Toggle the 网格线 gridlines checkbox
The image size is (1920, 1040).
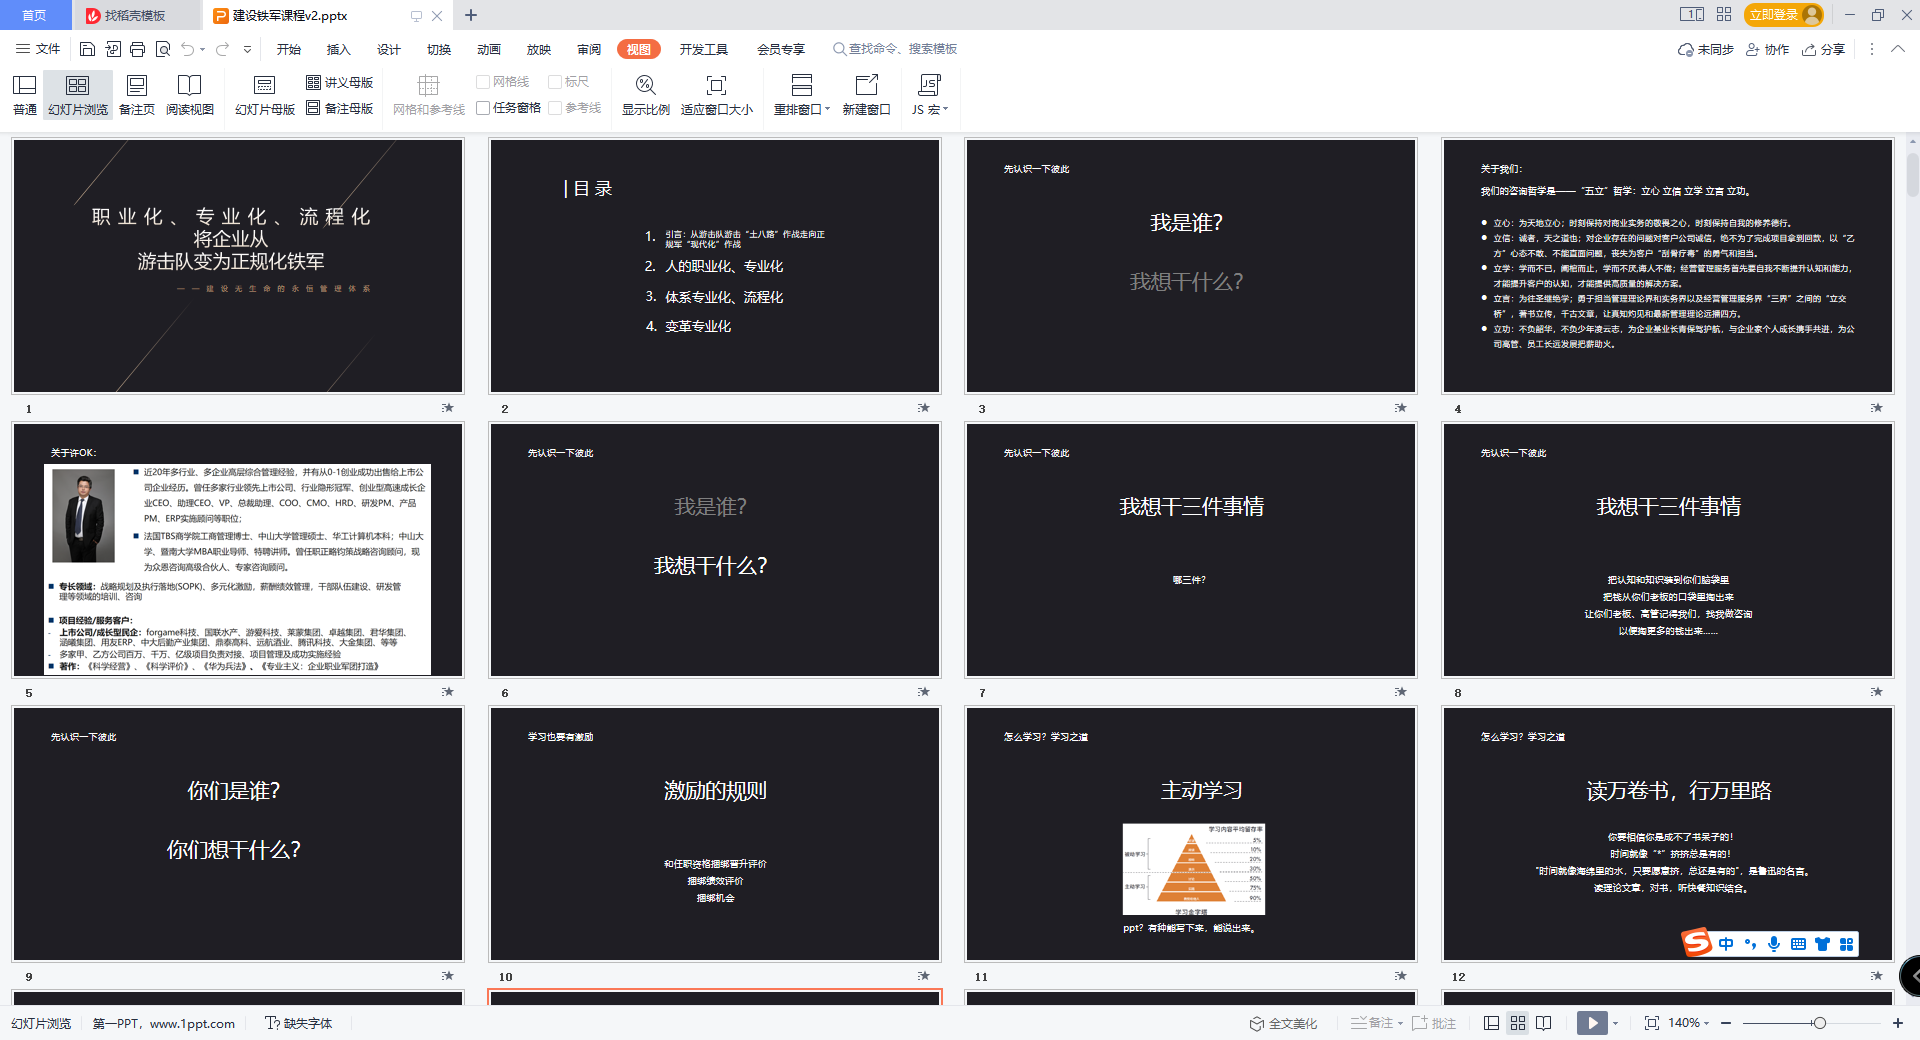[484, 82]
